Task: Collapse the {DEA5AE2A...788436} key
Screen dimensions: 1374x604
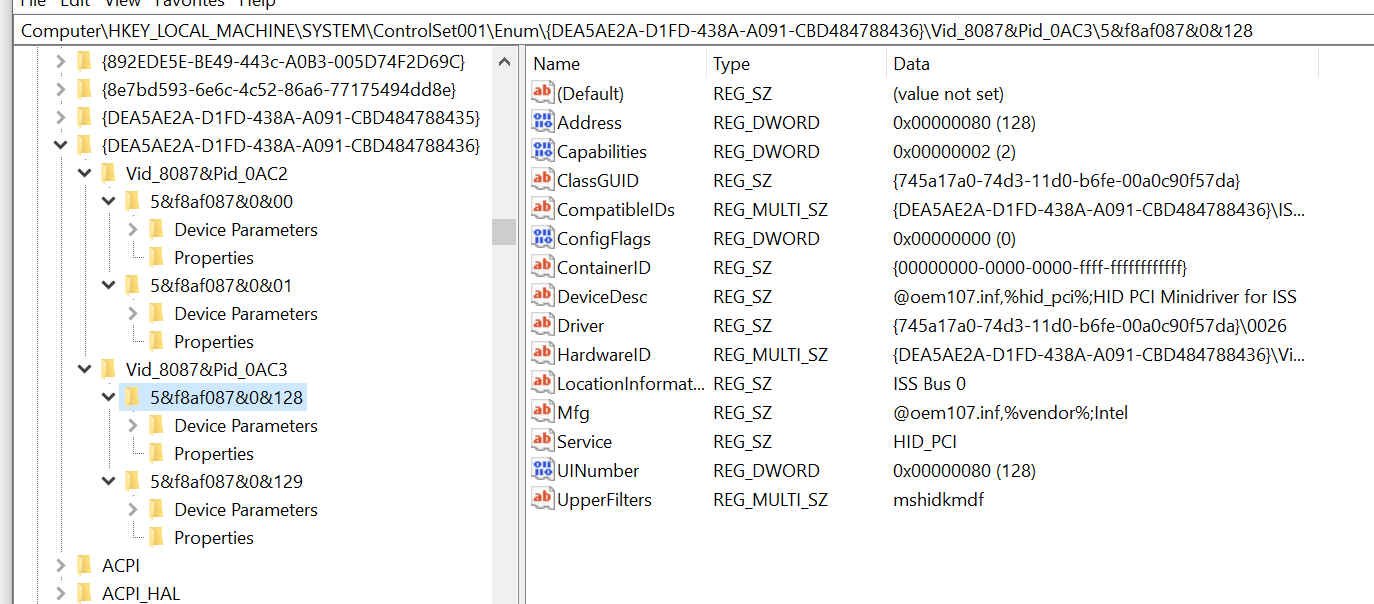Action: (x=60, y=146)
